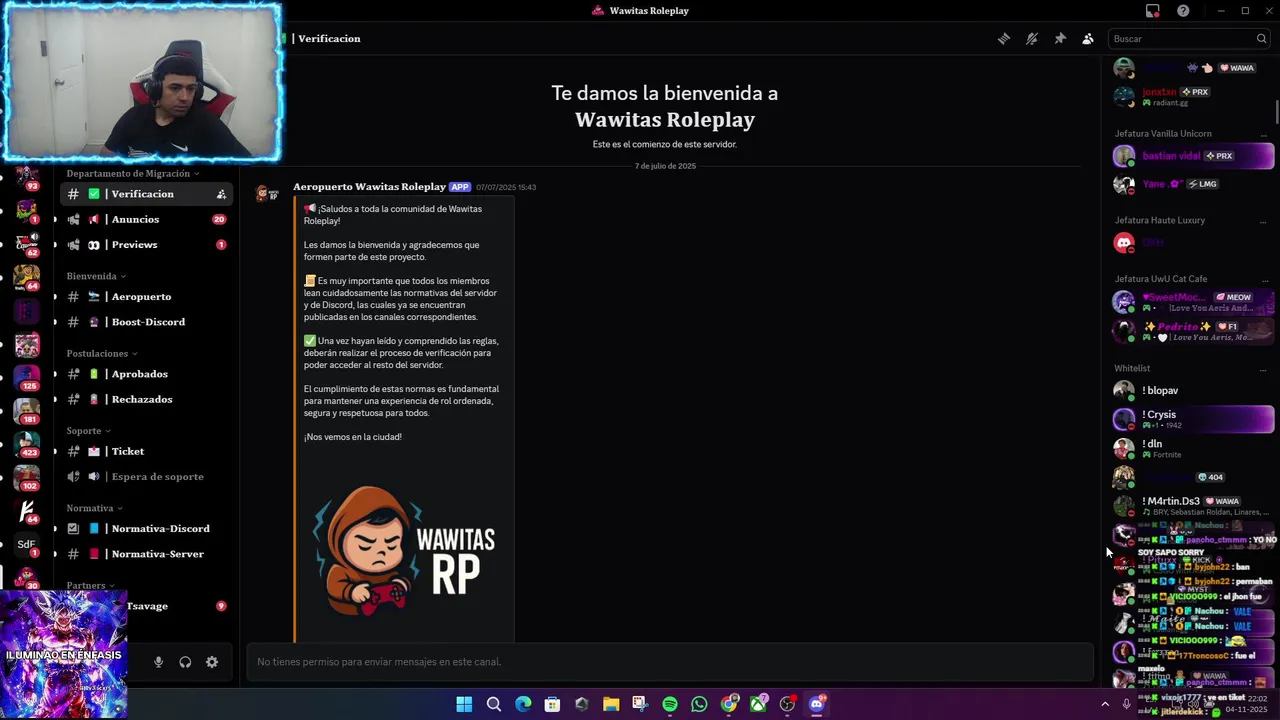Open the Ticket channel
Viewport: 1280px width, 720px height.
pyautogui.click(x=148, y=451)
